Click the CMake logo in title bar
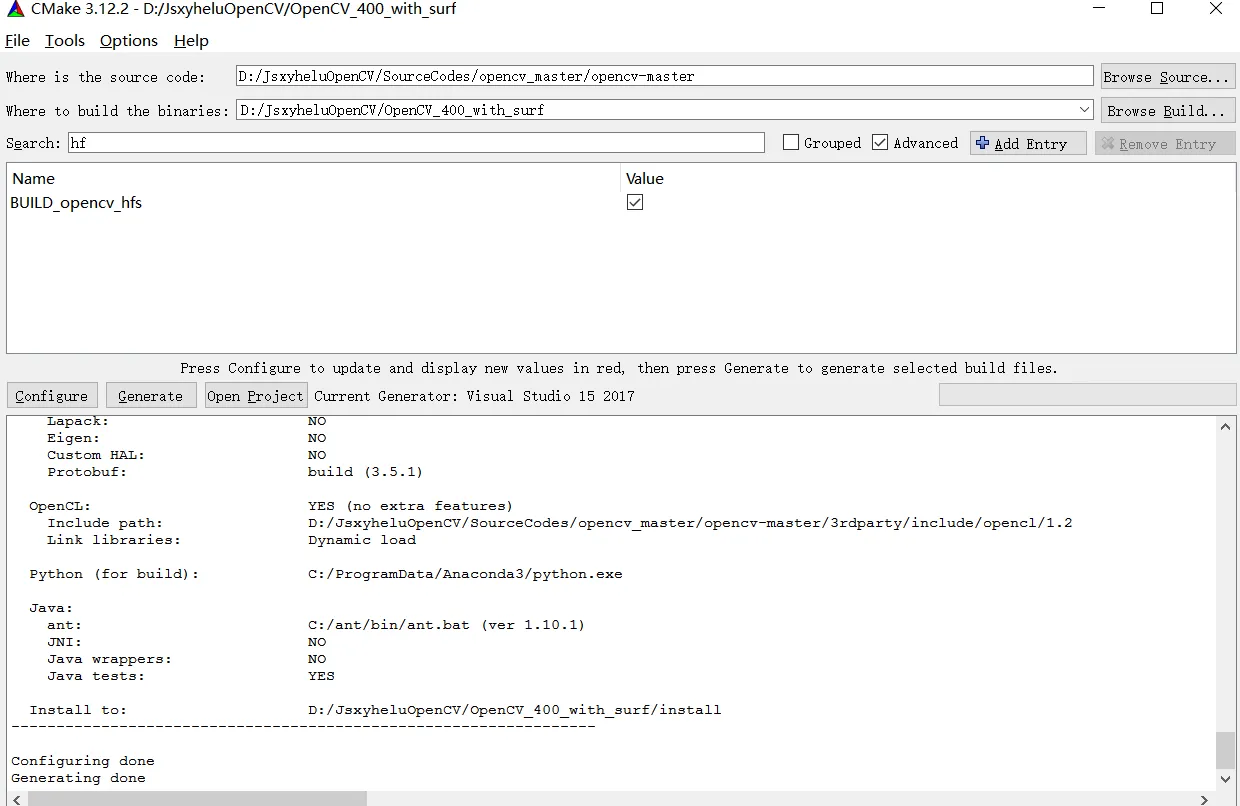The image size is (1240, 806). (x=15, y=10)
